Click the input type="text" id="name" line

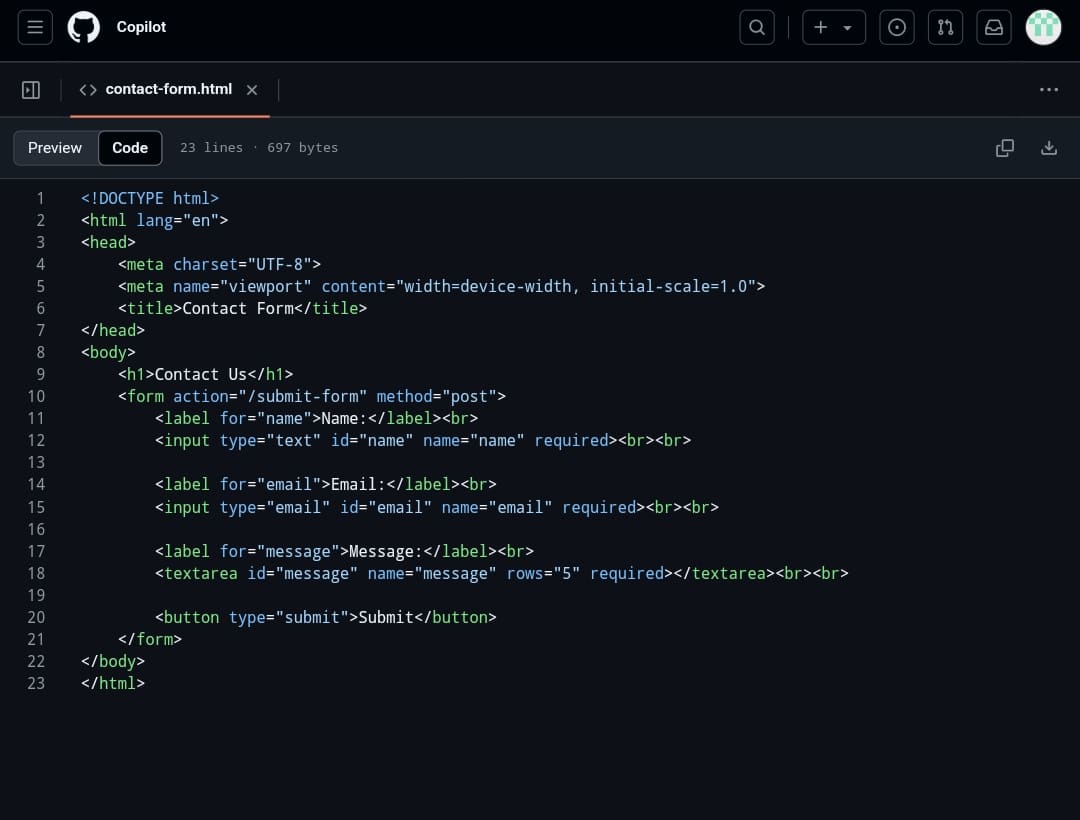(423, 441)
